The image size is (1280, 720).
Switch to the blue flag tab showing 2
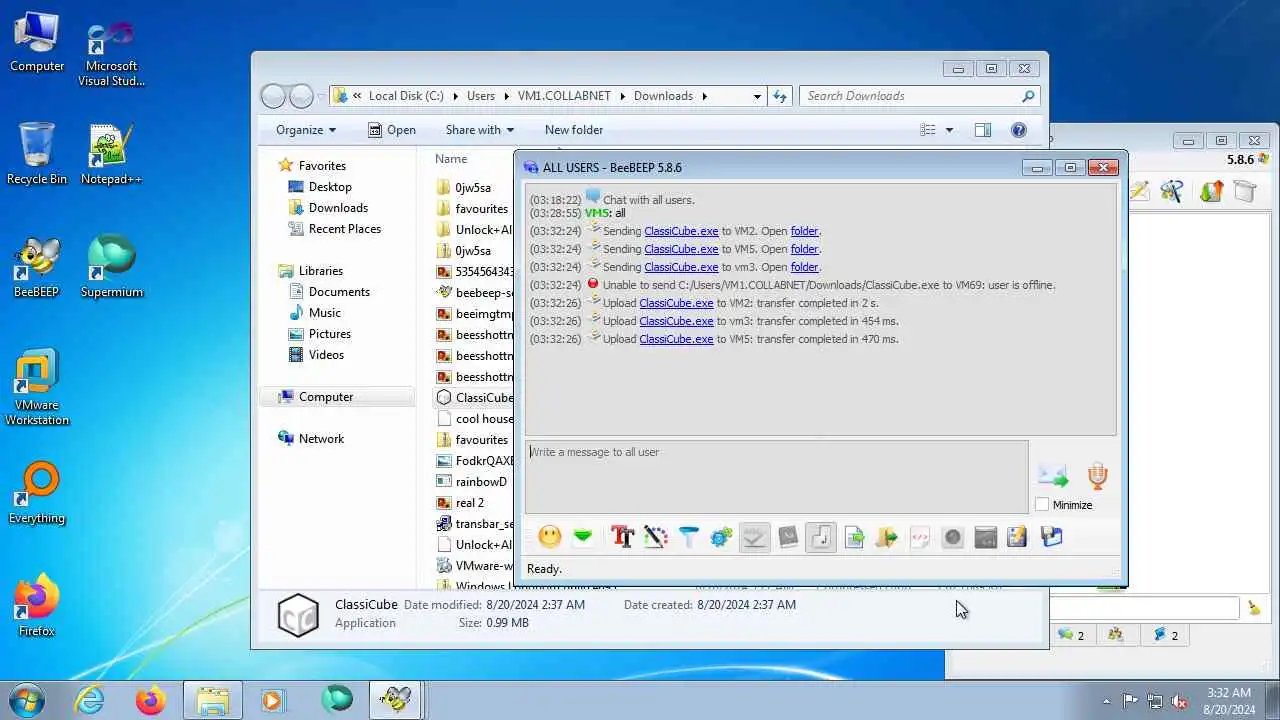click(1164, 635)
